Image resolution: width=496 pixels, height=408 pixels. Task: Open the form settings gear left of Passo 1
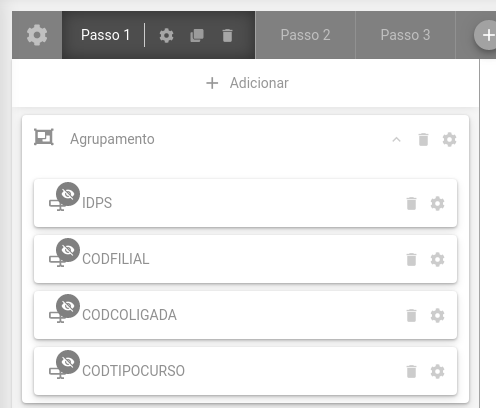(x=37, y=35)
